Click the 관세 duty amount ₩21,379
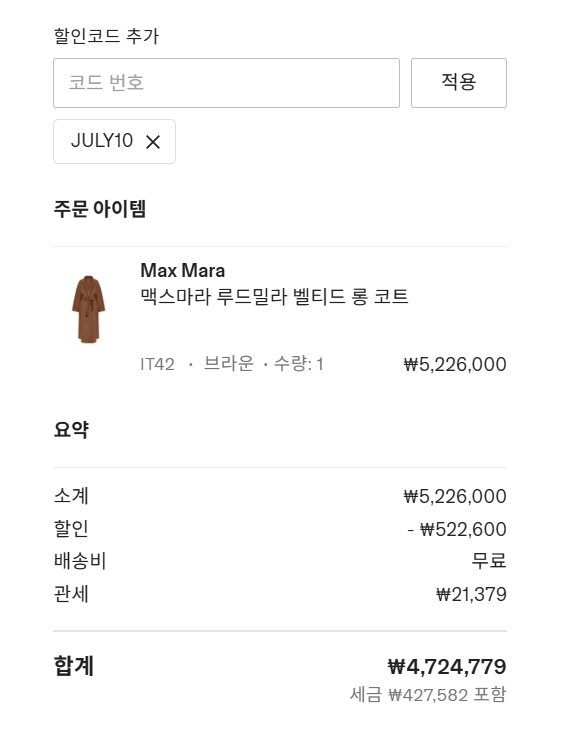This screenshot has width=574, height=729. coord(471,594)
